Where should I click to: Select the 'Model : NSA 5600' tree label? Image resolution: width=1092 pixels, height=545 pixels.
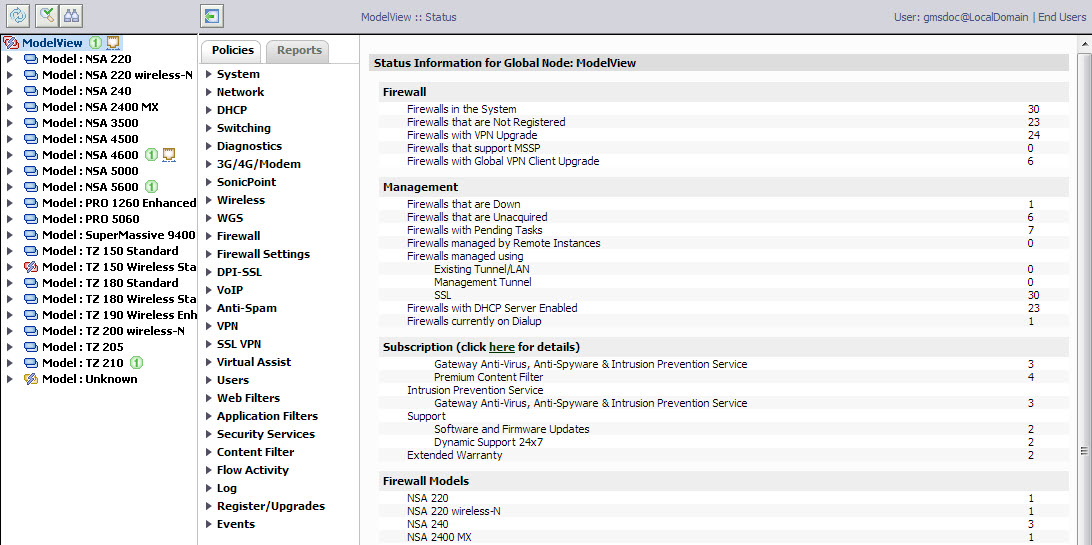coord(90,187)
